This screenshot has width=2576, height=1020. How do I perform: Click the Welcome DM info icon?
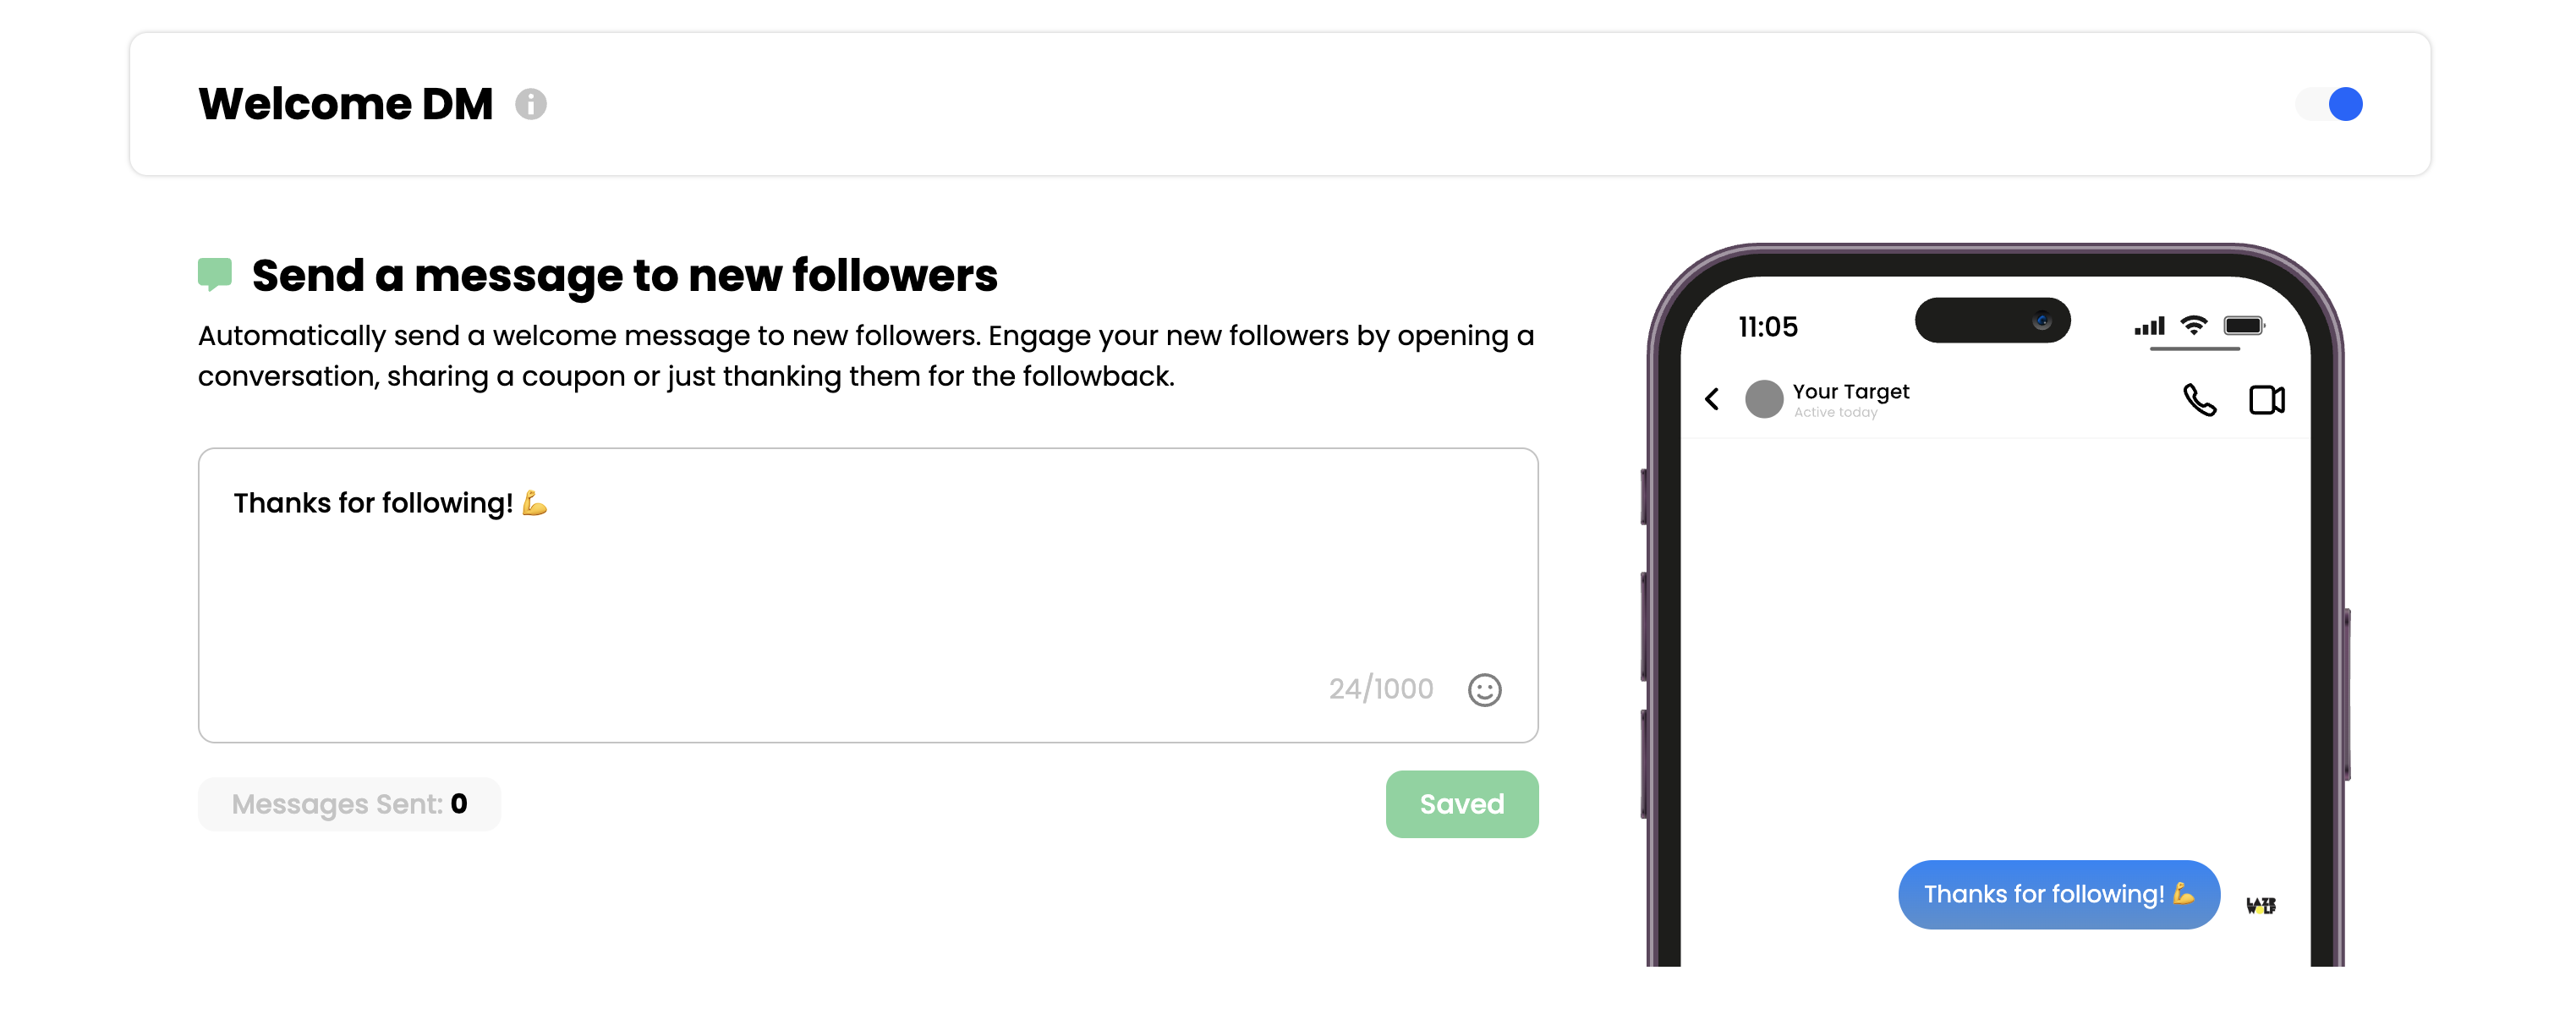coord(530,104)
